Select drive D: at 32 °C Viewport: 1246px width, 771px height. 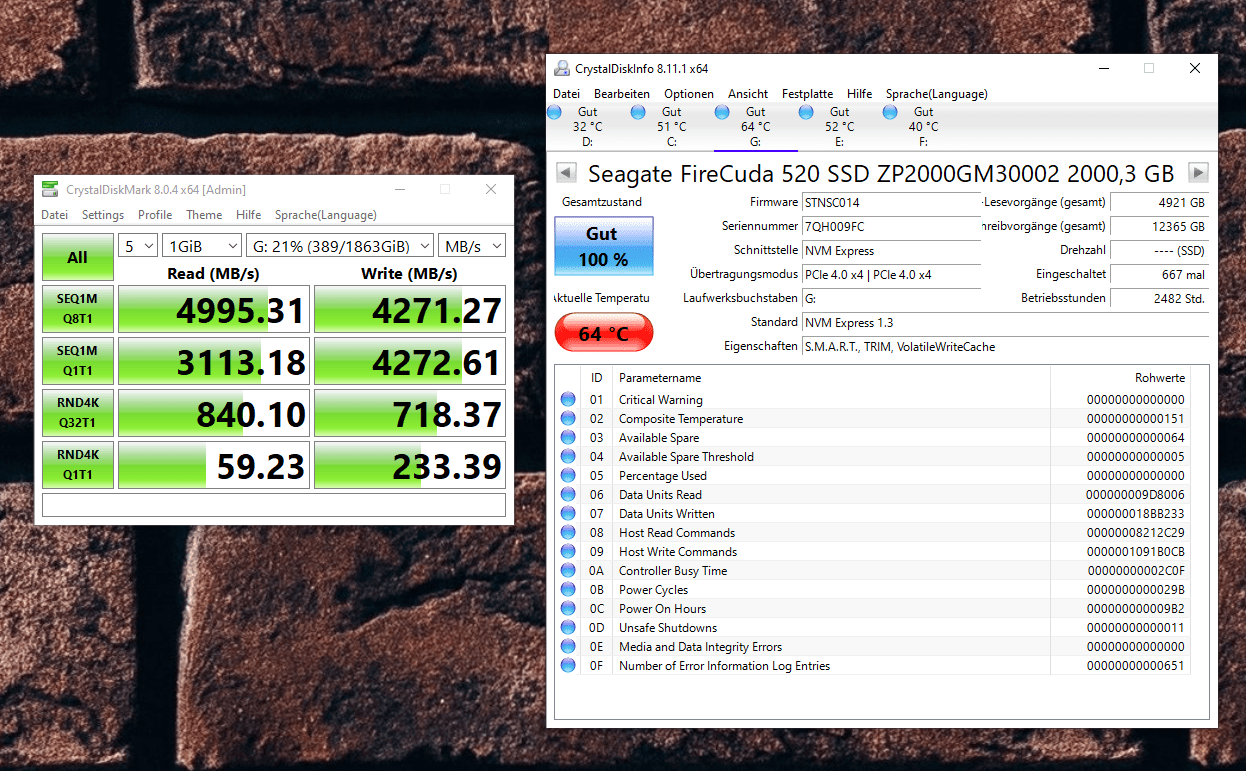587,127
